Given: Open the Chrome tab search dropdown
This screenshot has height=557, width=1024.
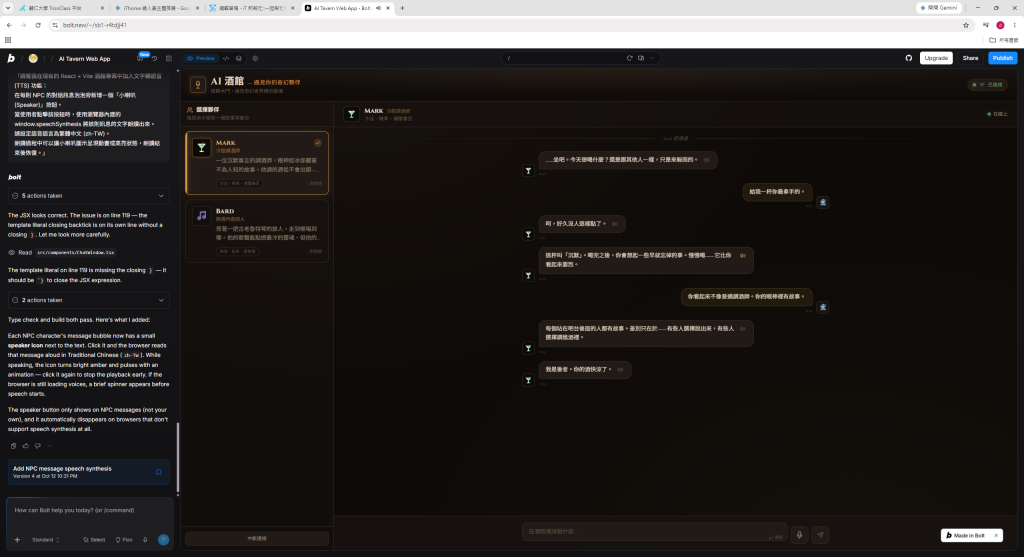Looking at the screenshot, I should pos(8,8).
